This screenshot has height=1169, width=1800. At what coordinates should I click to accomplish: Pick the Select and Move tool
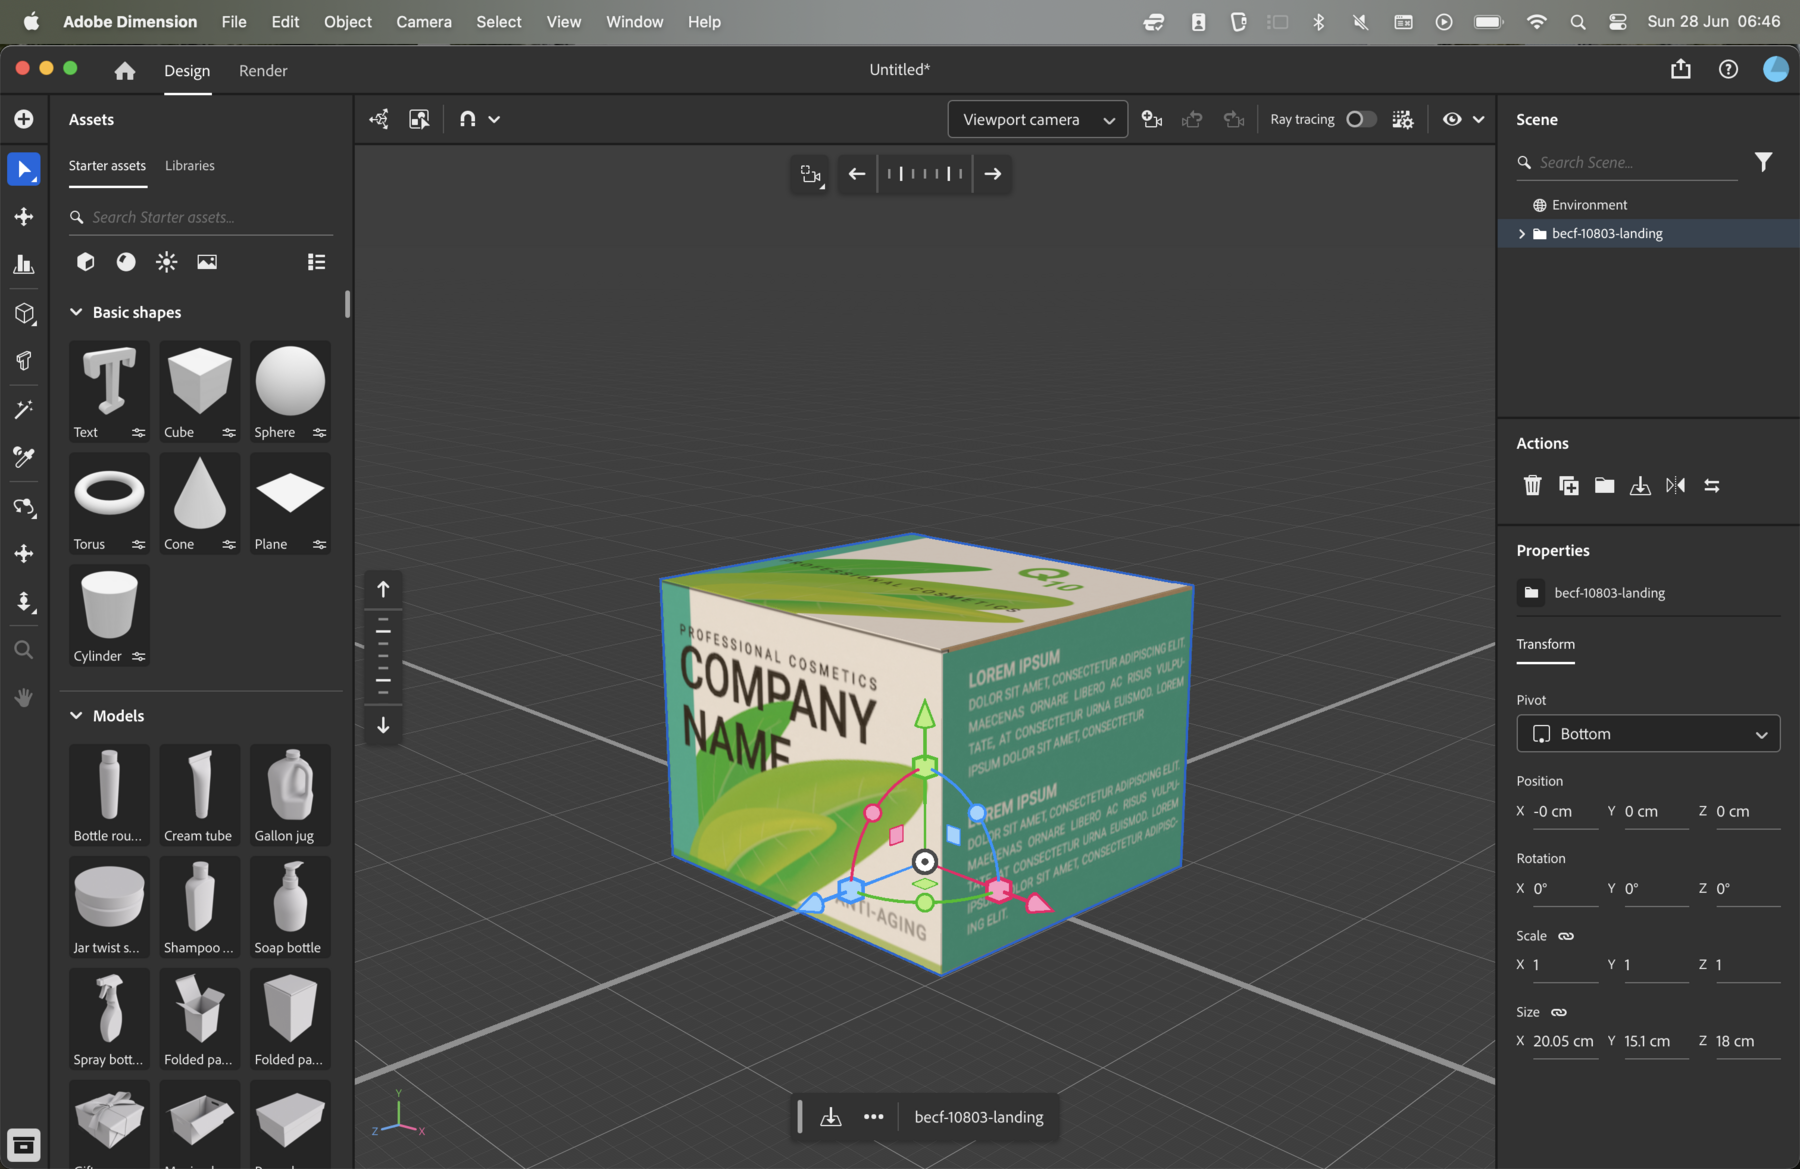tap(24, 216)
